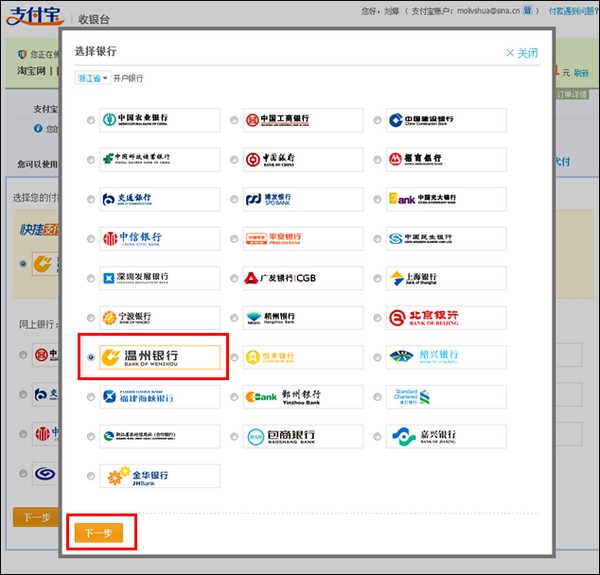This screenshot has height=575, width=600.
Task: Choose the Bank of Shanghai radio button
Action: (x=378, y=279)
